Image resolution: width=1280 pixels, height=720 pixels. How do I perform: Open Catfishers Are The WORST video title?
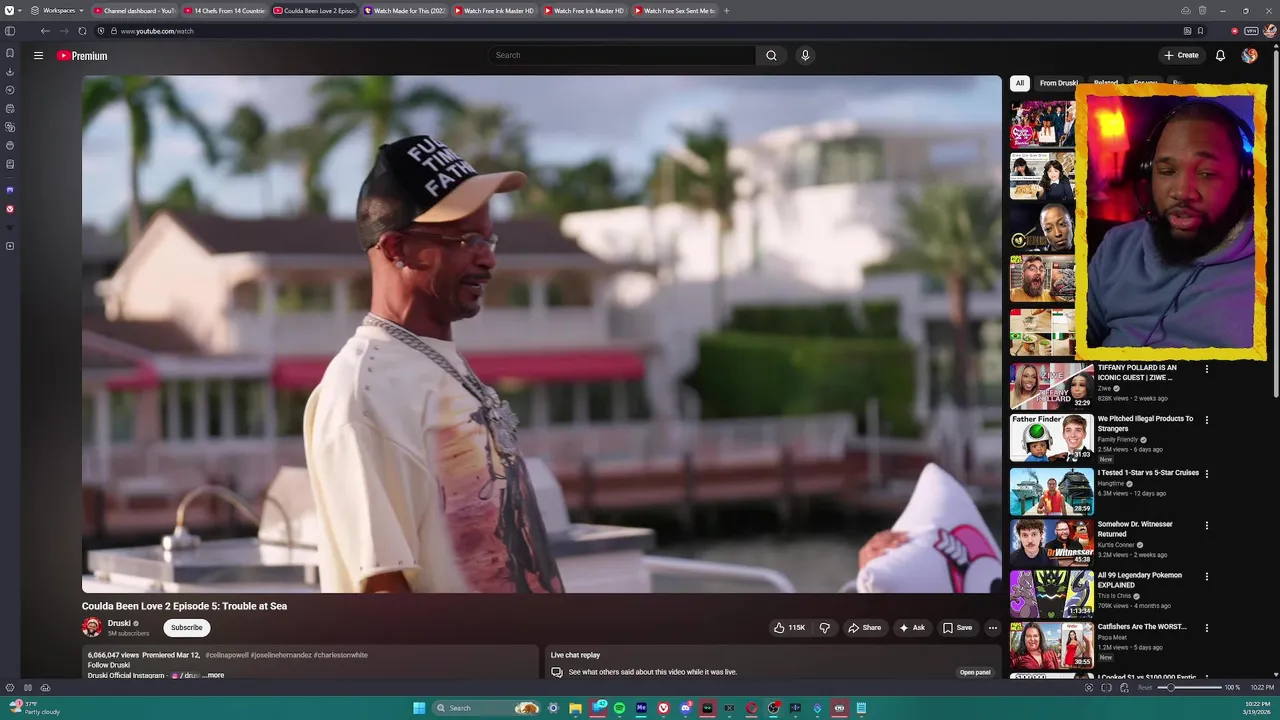1142,627
